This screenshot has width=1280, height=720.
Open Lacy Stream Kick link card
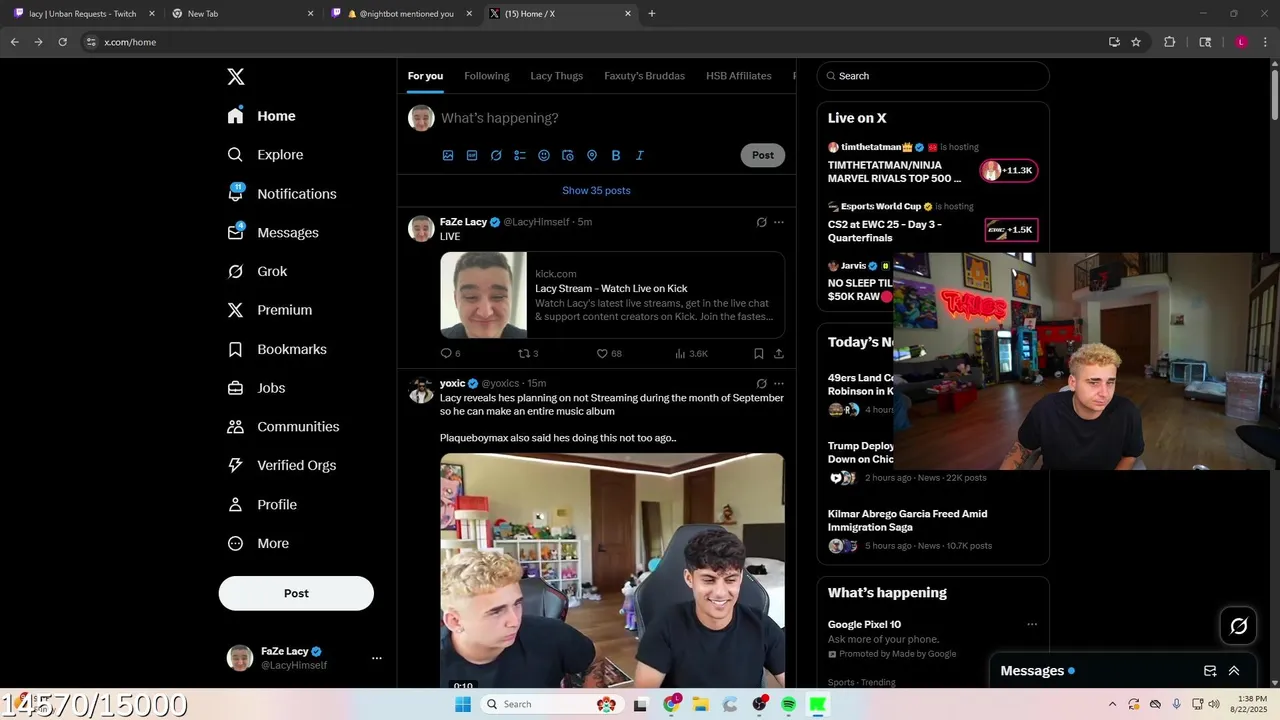612,295
